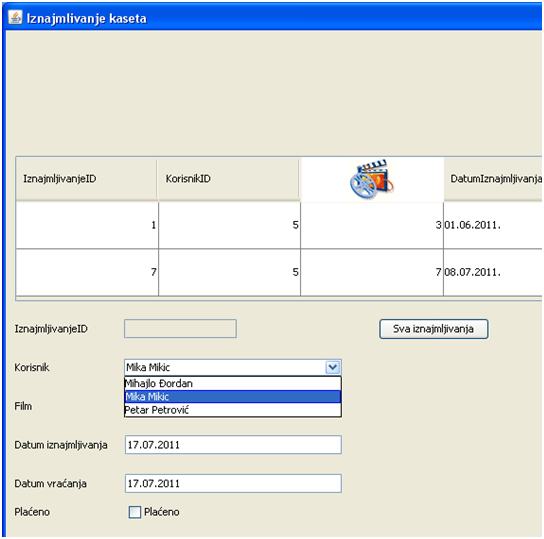Screen dimensions: 544x539
Task: Focus the IznajmljivanjeID text field
Action: pyautogui.click(x=180, y=328)
